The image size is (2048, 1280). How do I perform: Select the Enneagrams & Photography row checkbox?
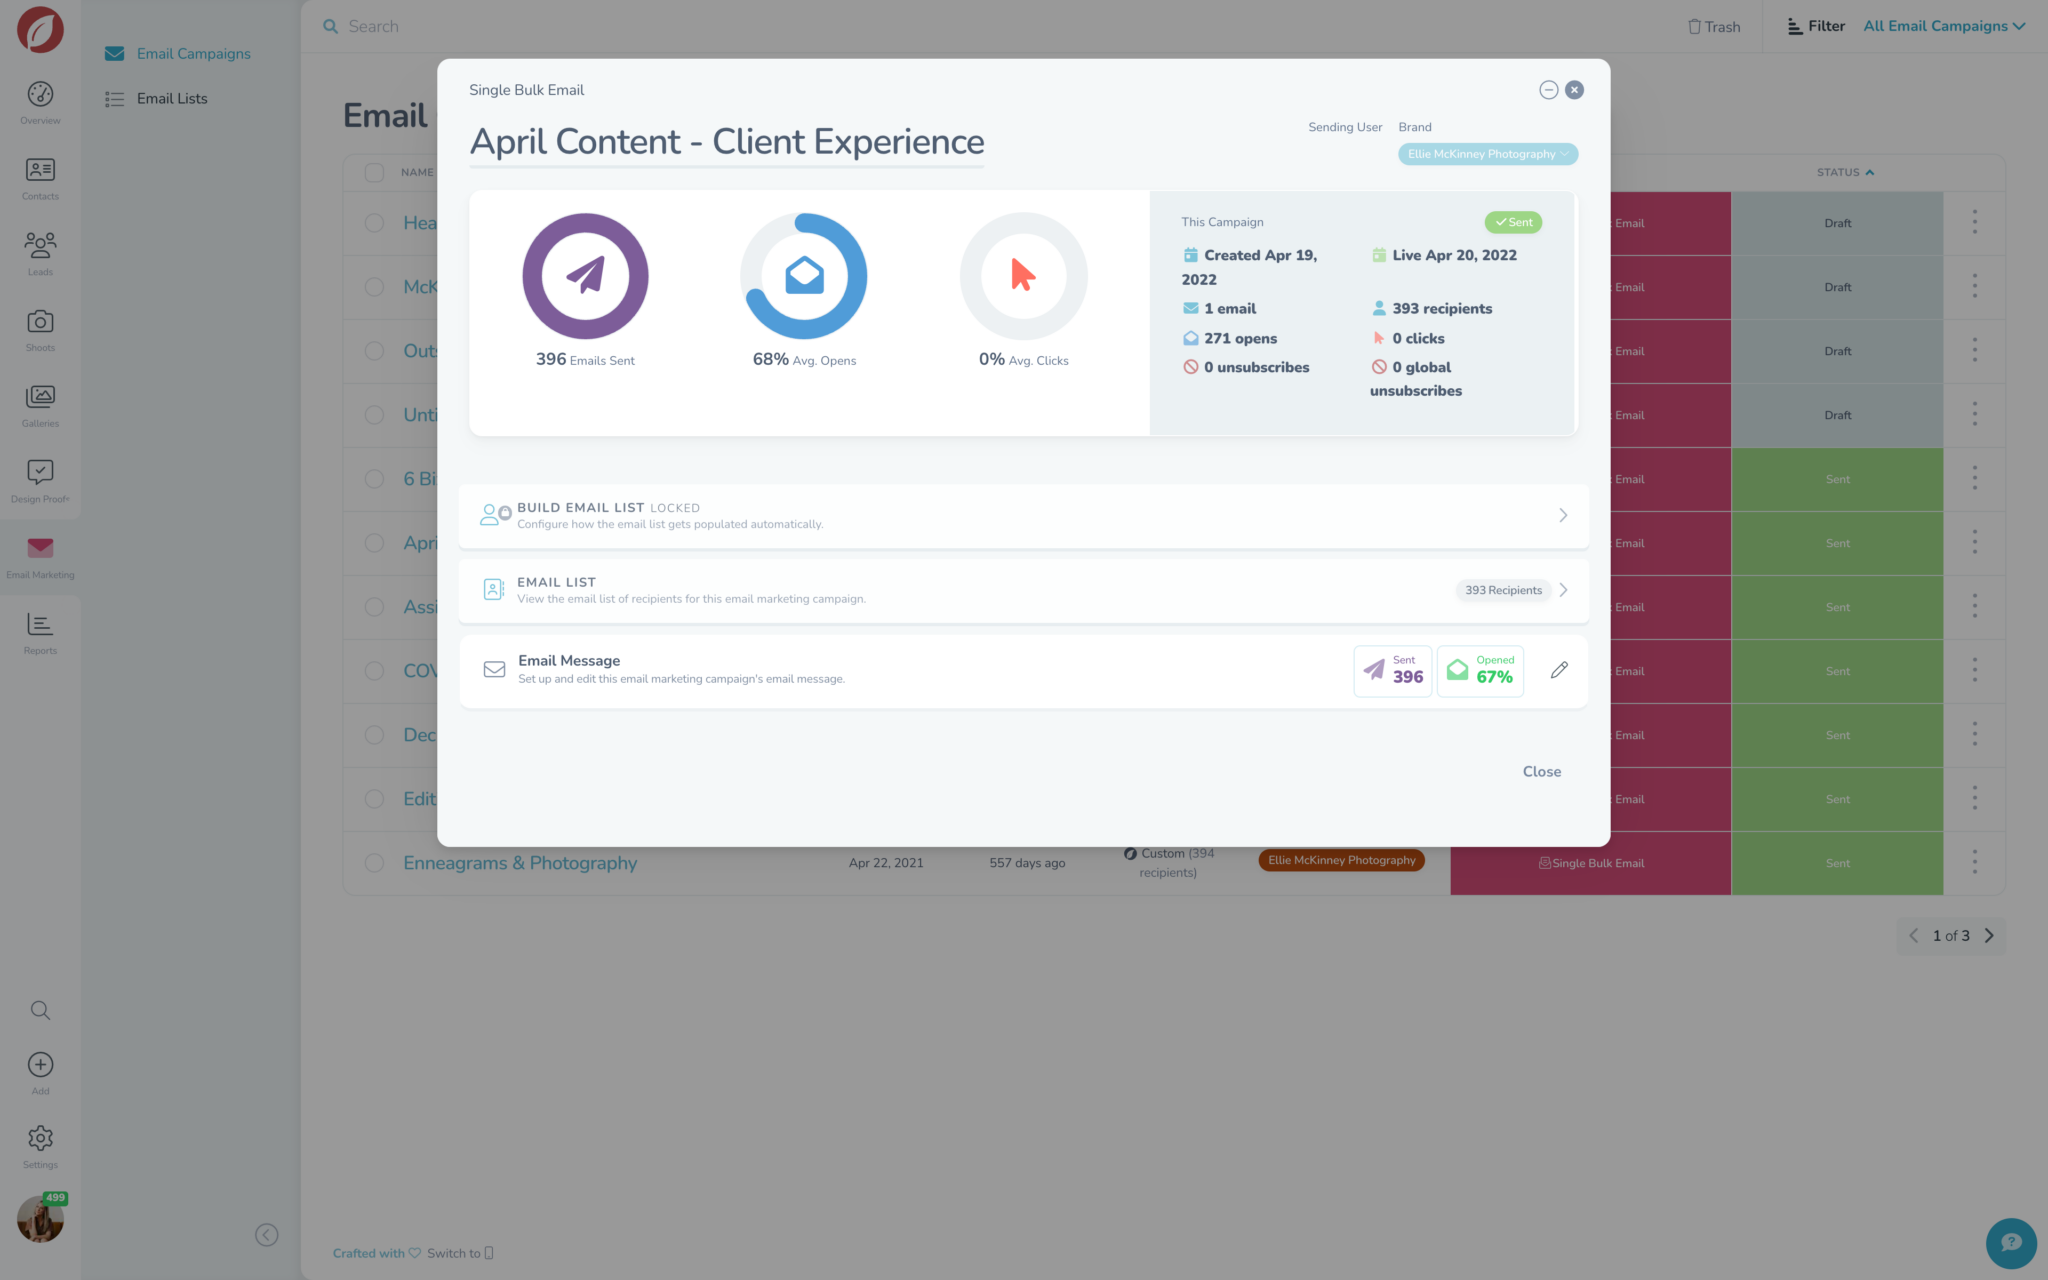374,863
